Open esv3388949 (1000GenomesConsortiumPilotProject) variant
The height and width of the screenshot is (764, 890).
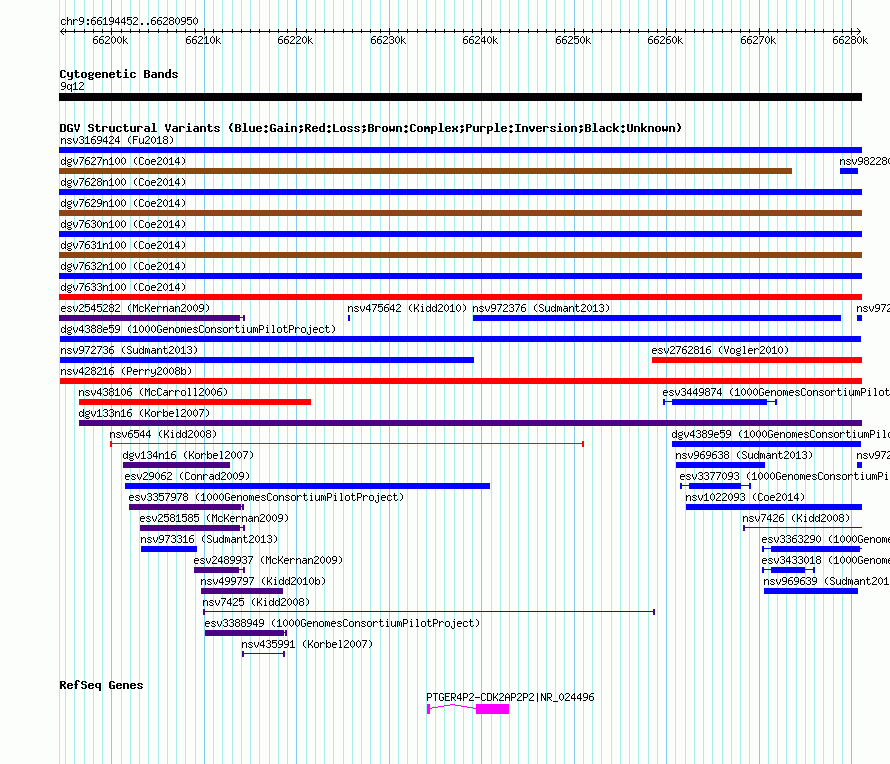(x=342, y=623)
